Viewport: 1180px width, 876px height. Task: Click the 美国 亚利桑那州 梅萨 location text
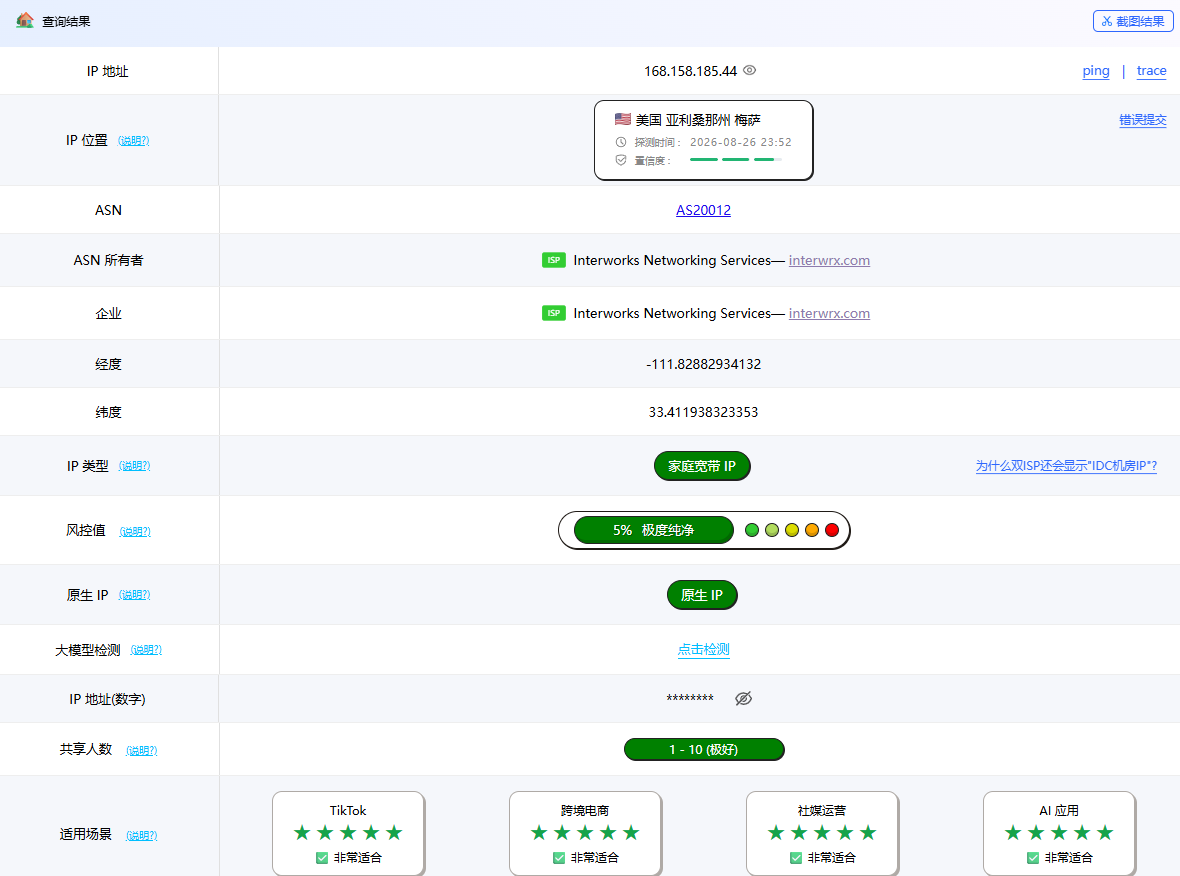pos(698,120)
